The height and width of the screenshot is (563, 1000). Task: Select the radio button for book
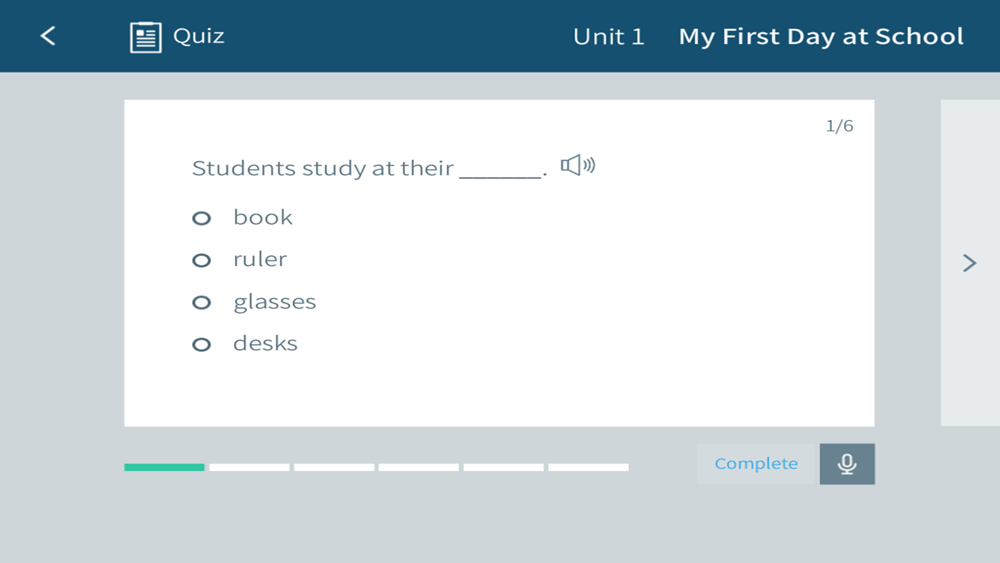click(201, 218)
